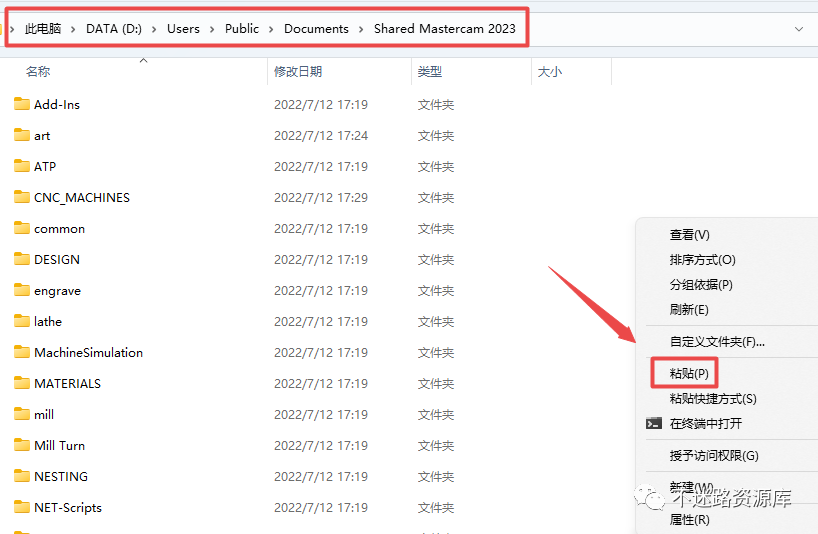Select the Add-Ins folder name
Screen dimensions: 818x534
57,104
